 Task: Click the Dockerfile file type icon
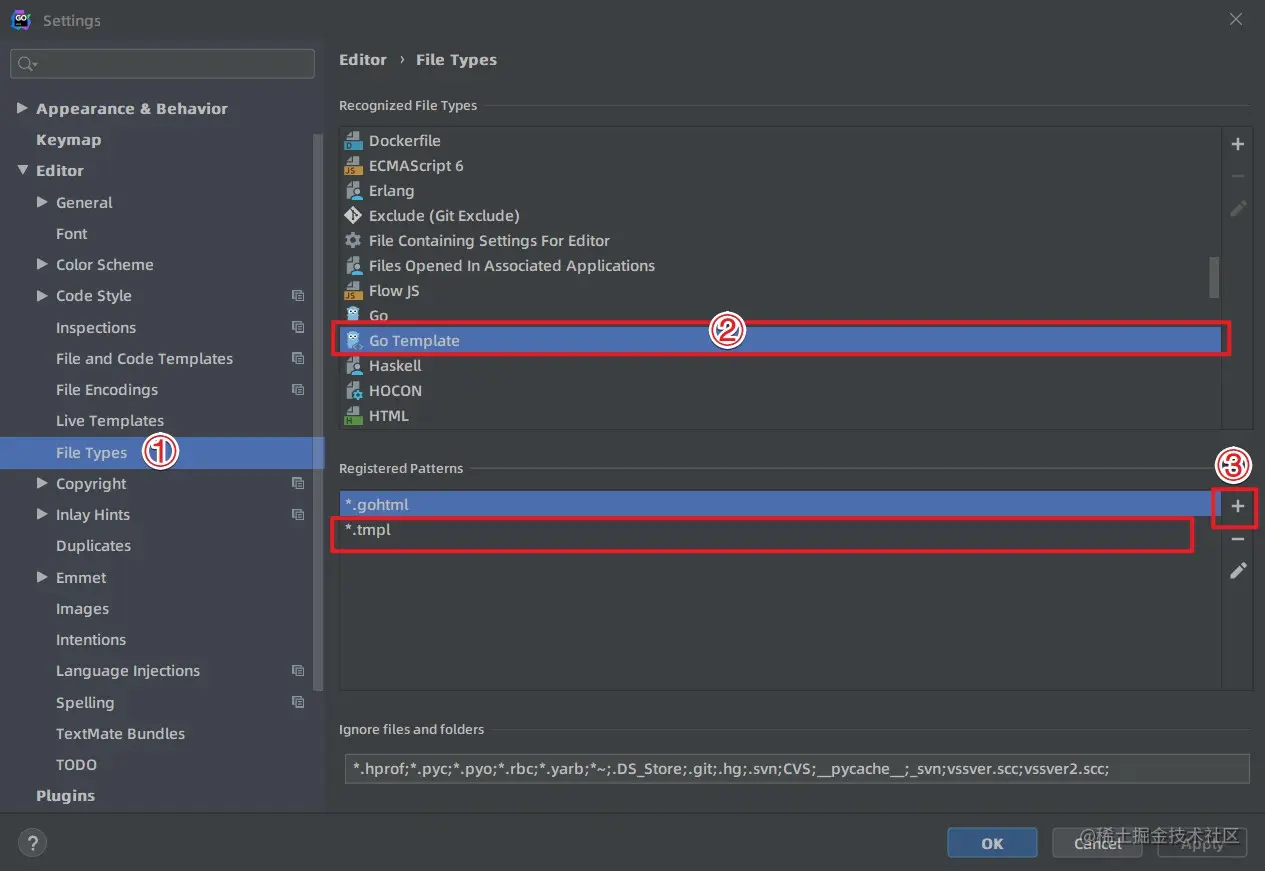(352, 141)
